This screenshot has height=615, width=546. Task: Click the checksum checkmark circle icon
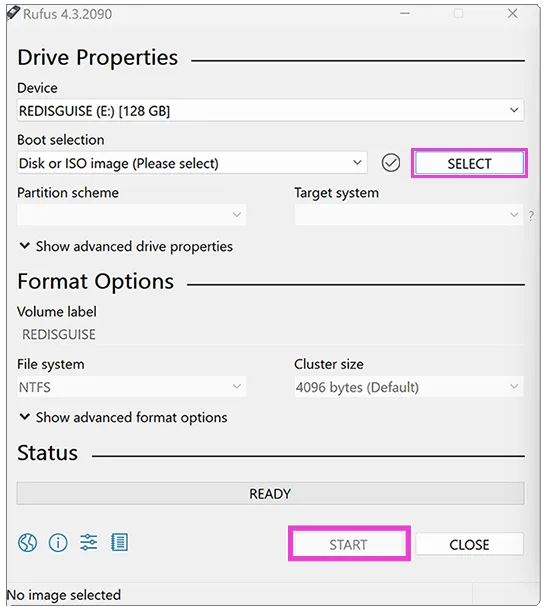(391, 163)
